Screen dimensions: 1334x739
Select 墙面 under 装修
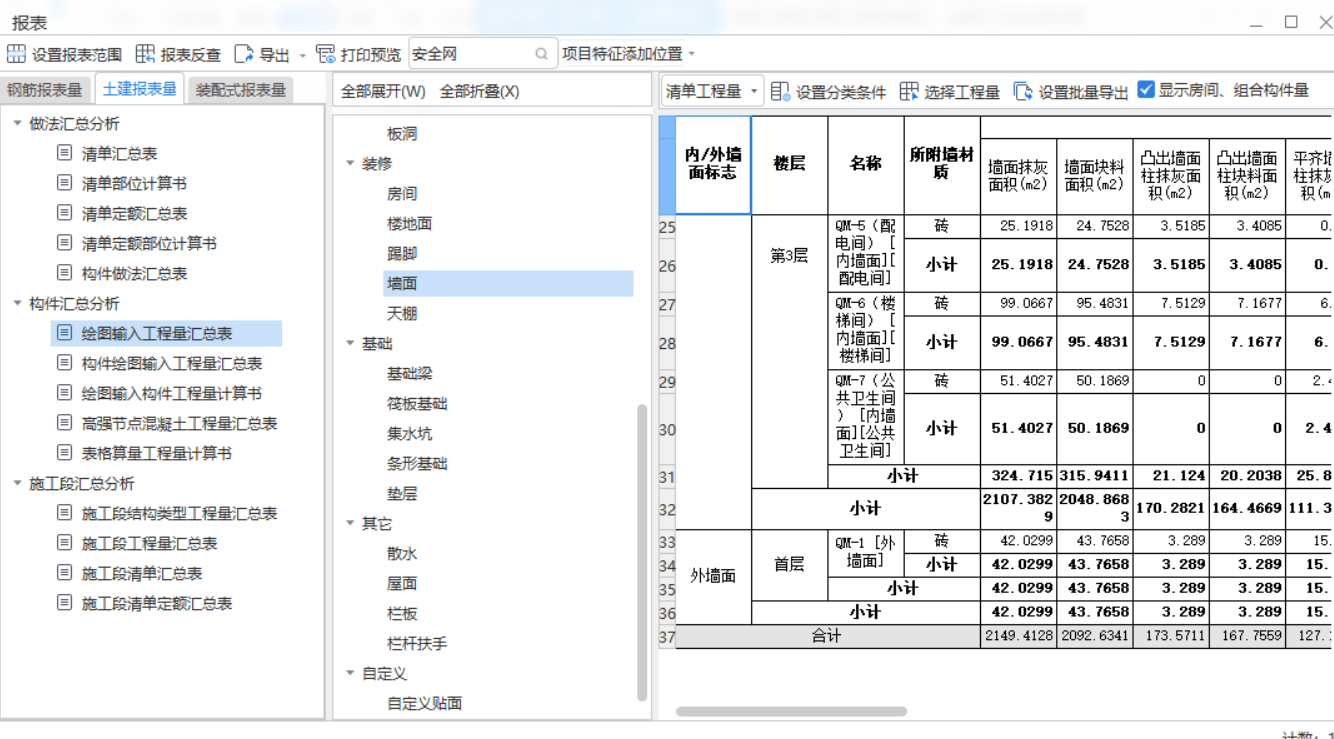tap(508, 283)
